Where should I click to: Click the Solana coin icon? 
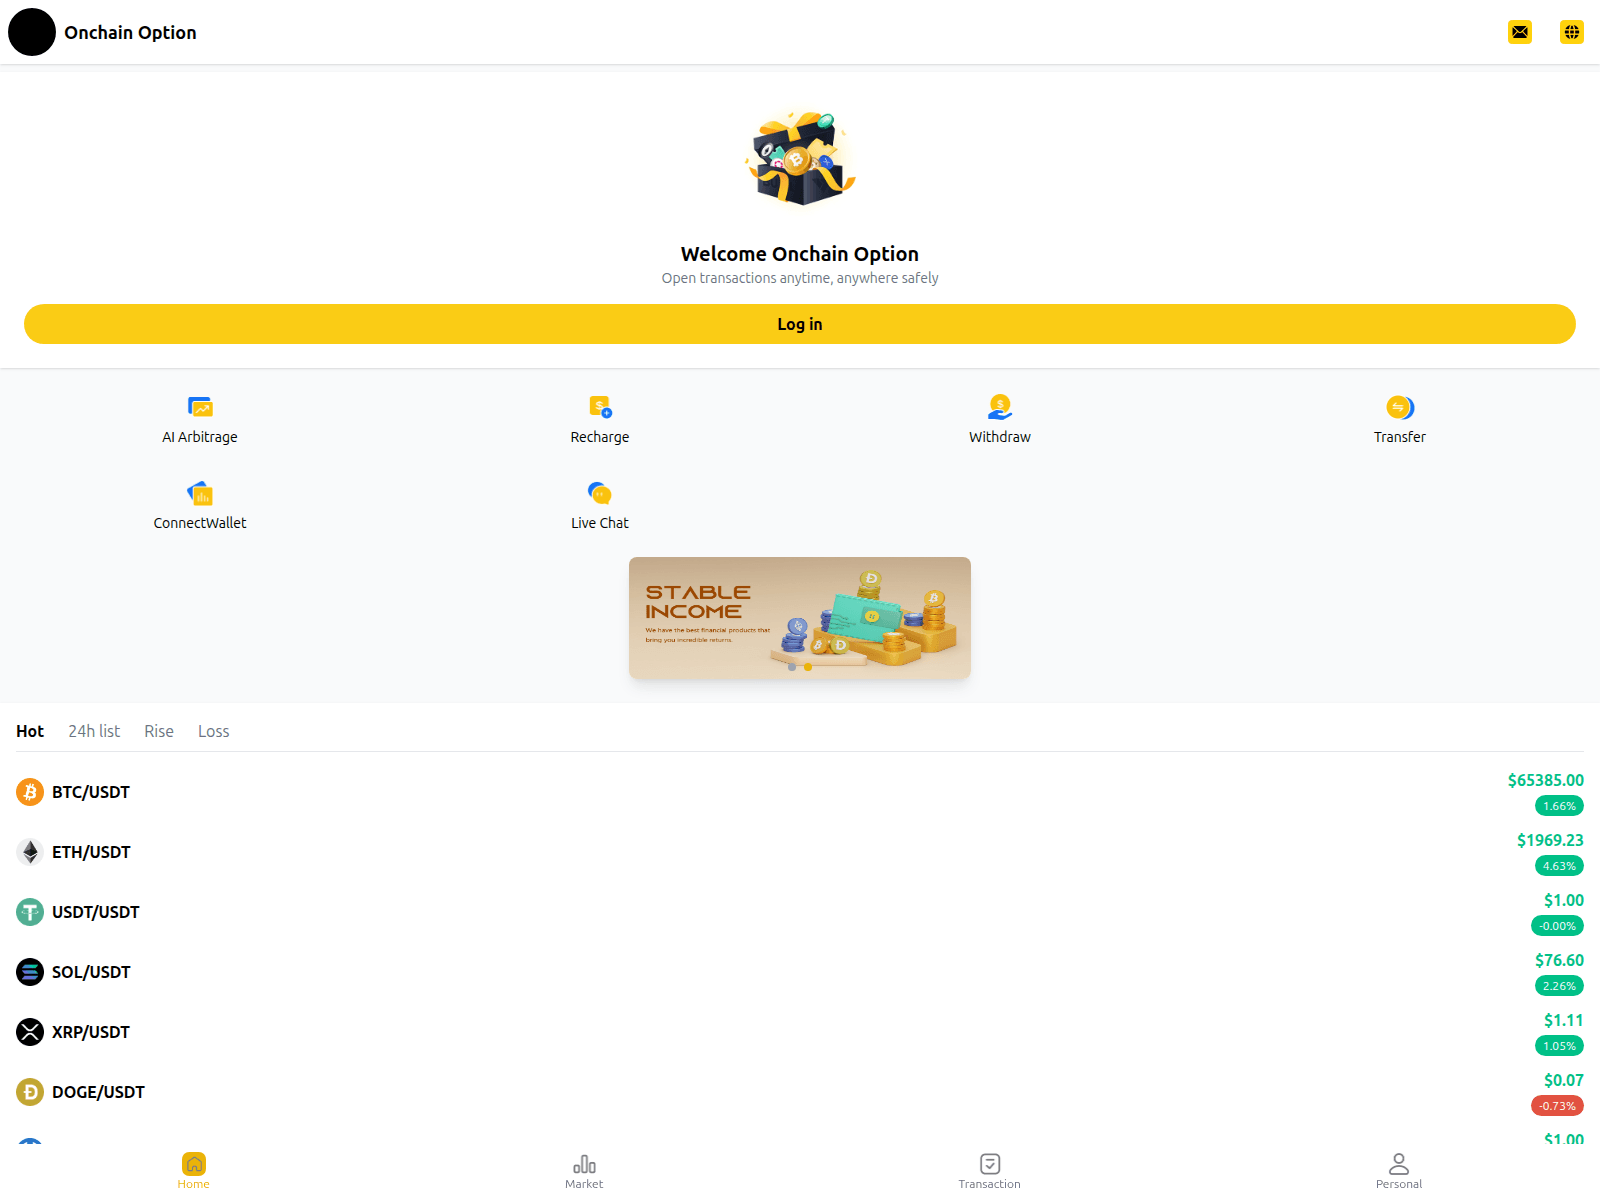(x=30, y=972)
